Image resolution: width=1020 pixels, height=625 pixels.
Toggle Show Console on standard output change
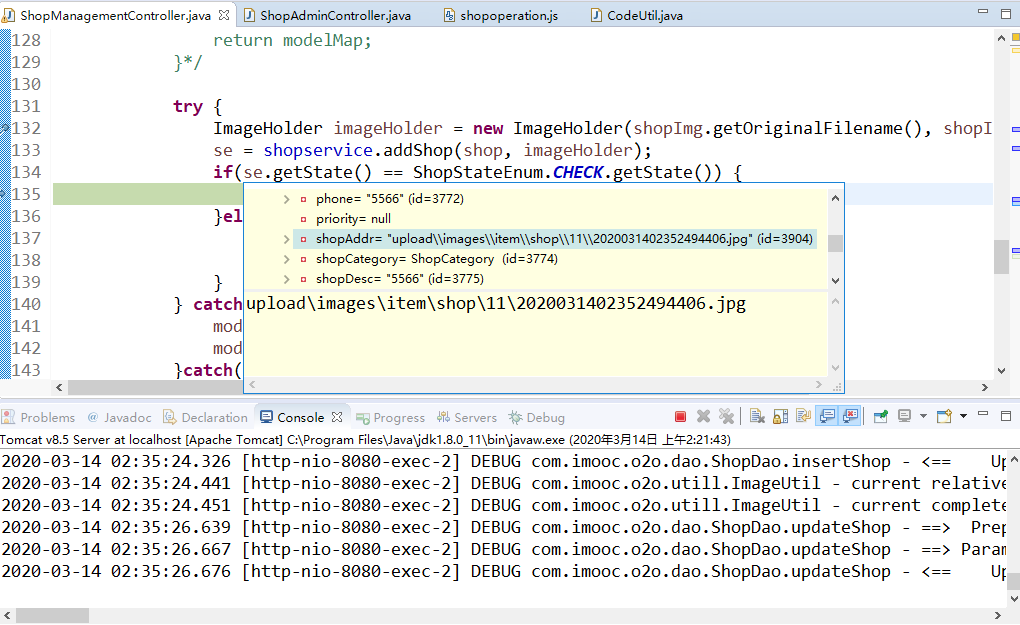(827, 416)
